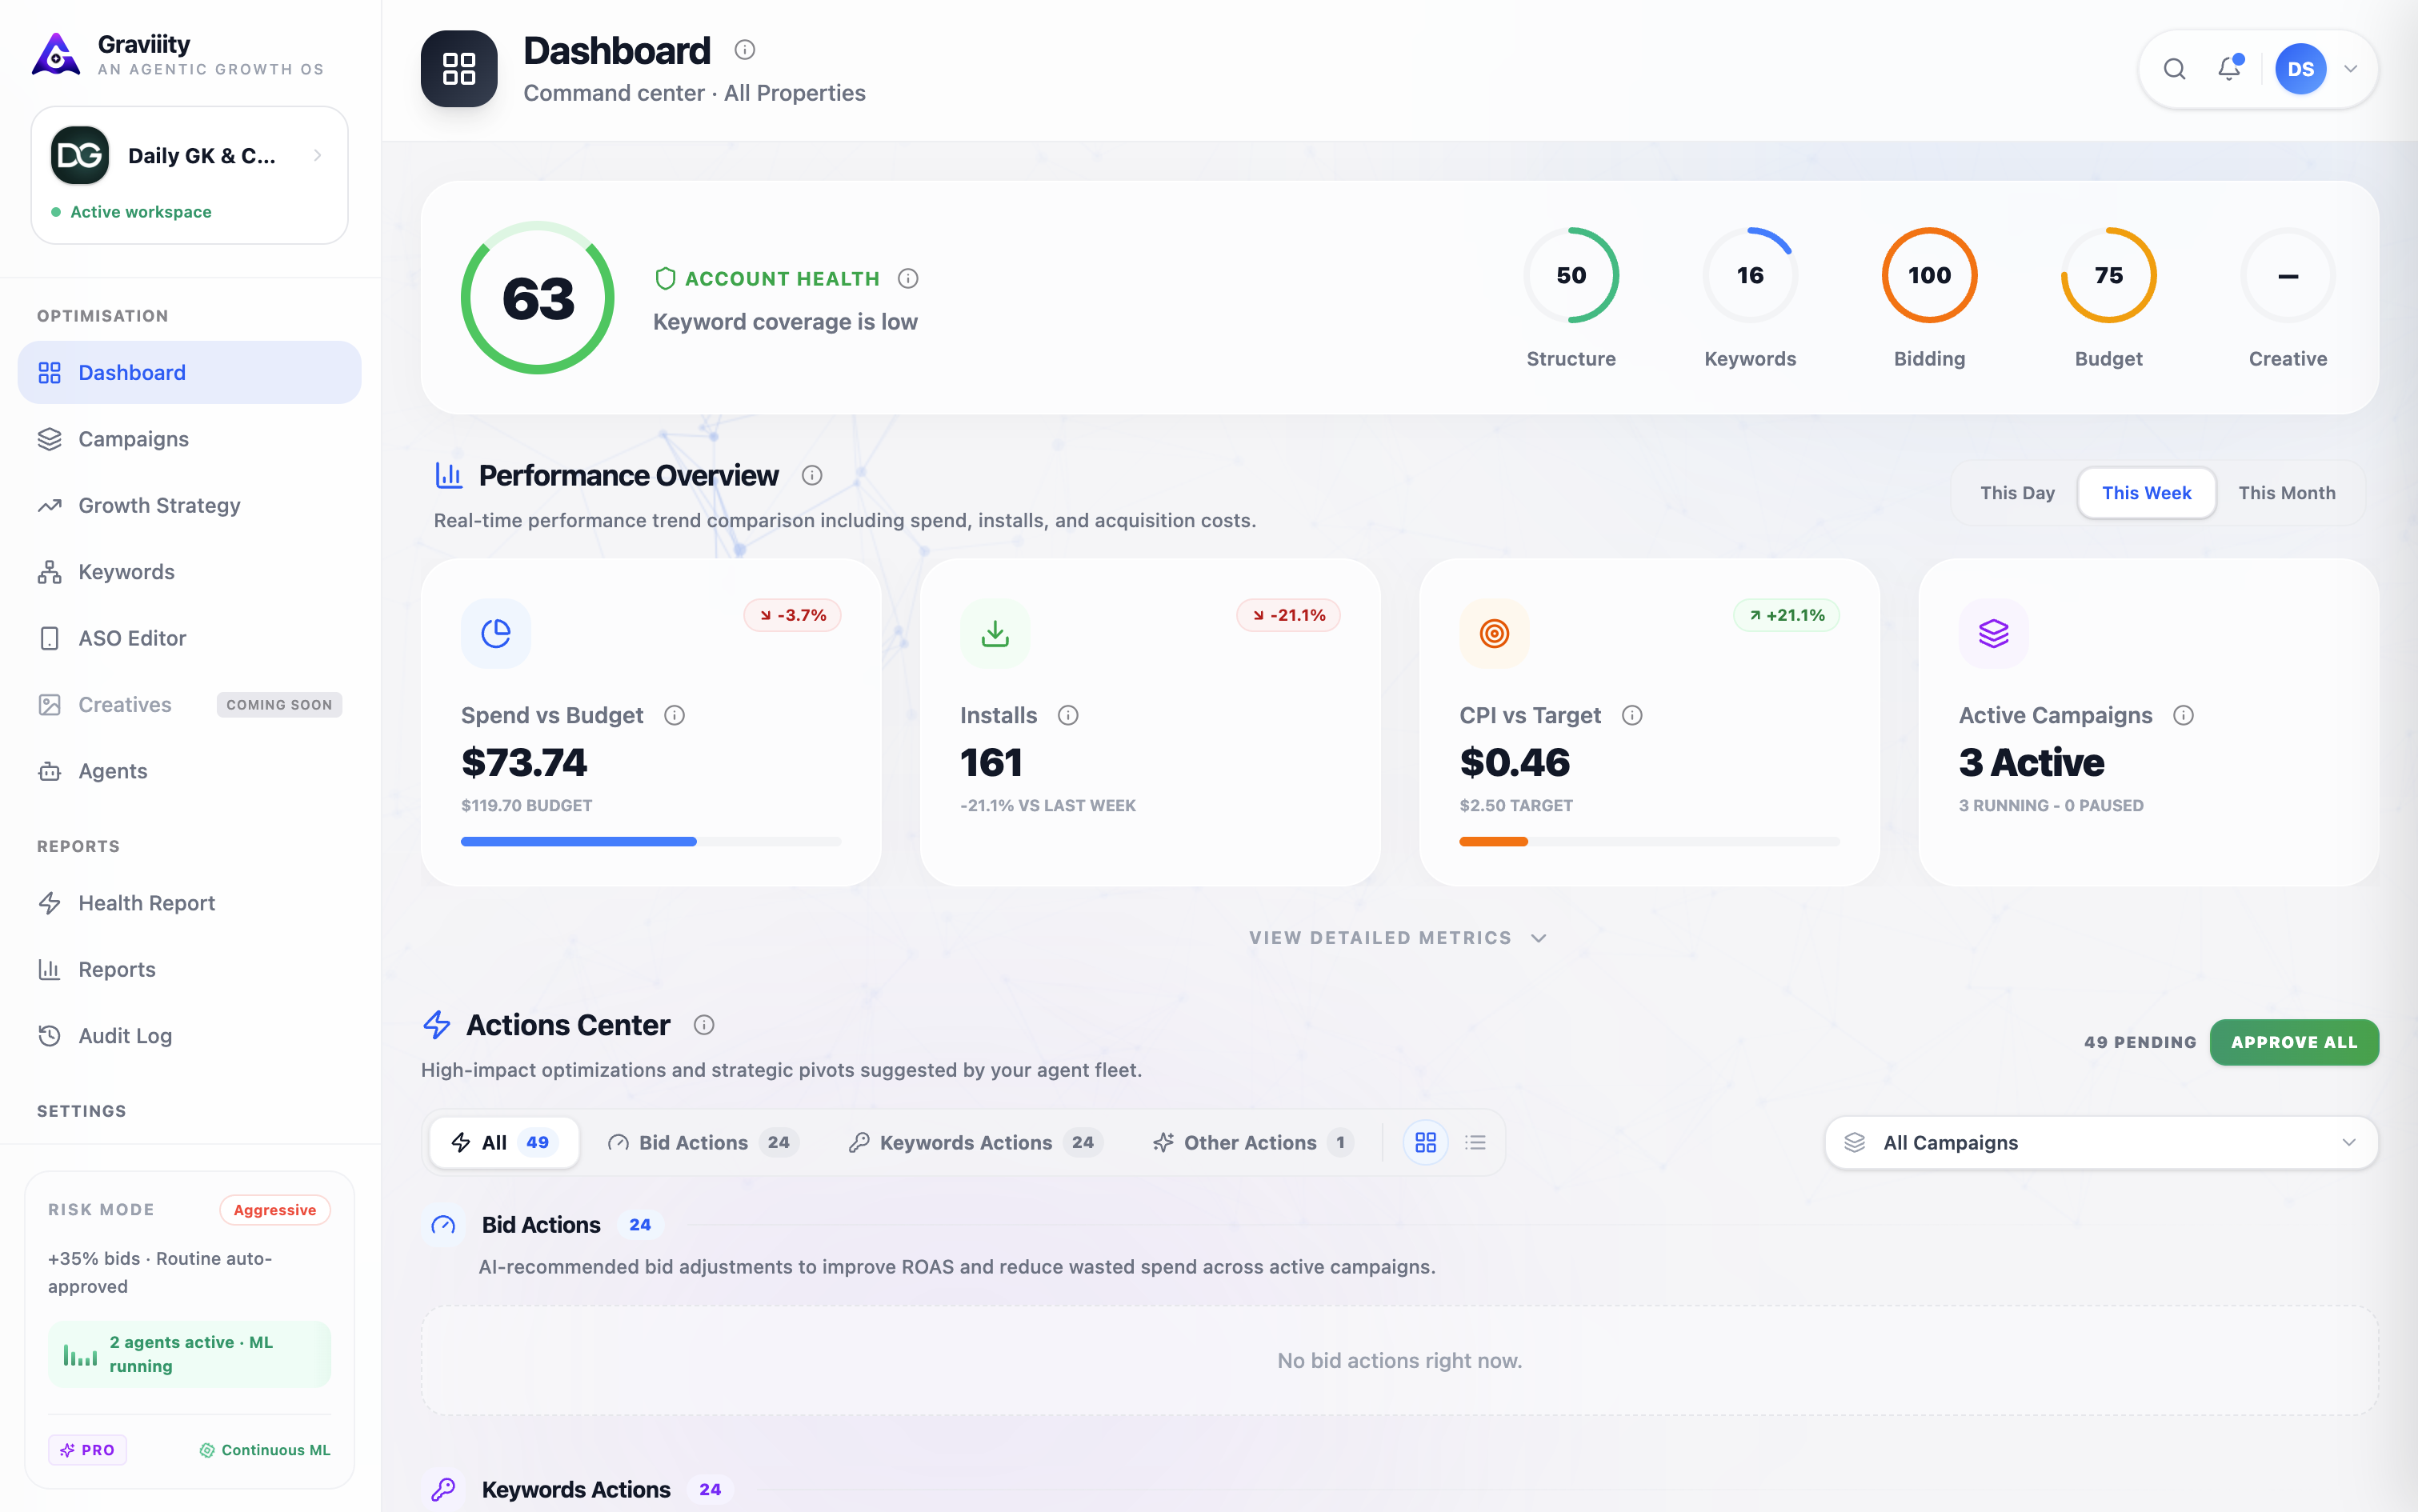This screenshot has width=2418, height=1512.
Task: Open the All Campaigns dropdown
Action: (2101, 1143)
